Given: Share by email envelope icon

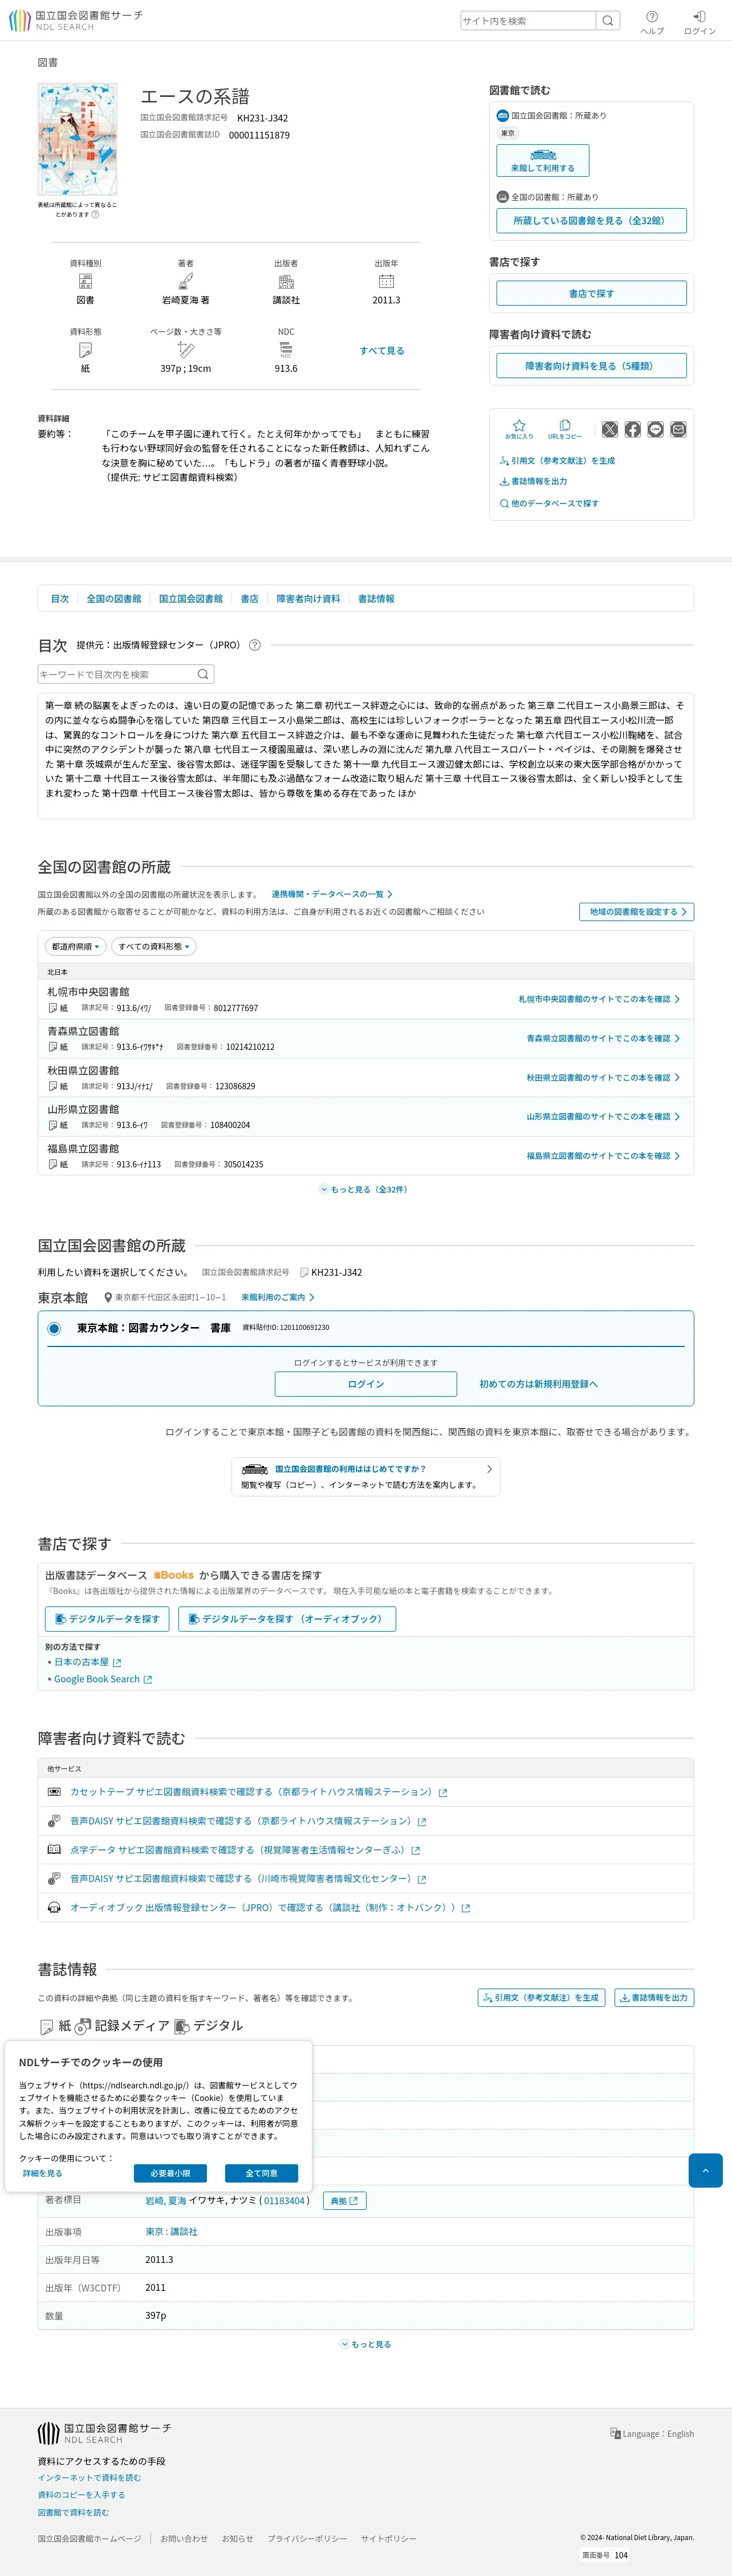Looking at the screenshot, I should [x=679, y=429].
